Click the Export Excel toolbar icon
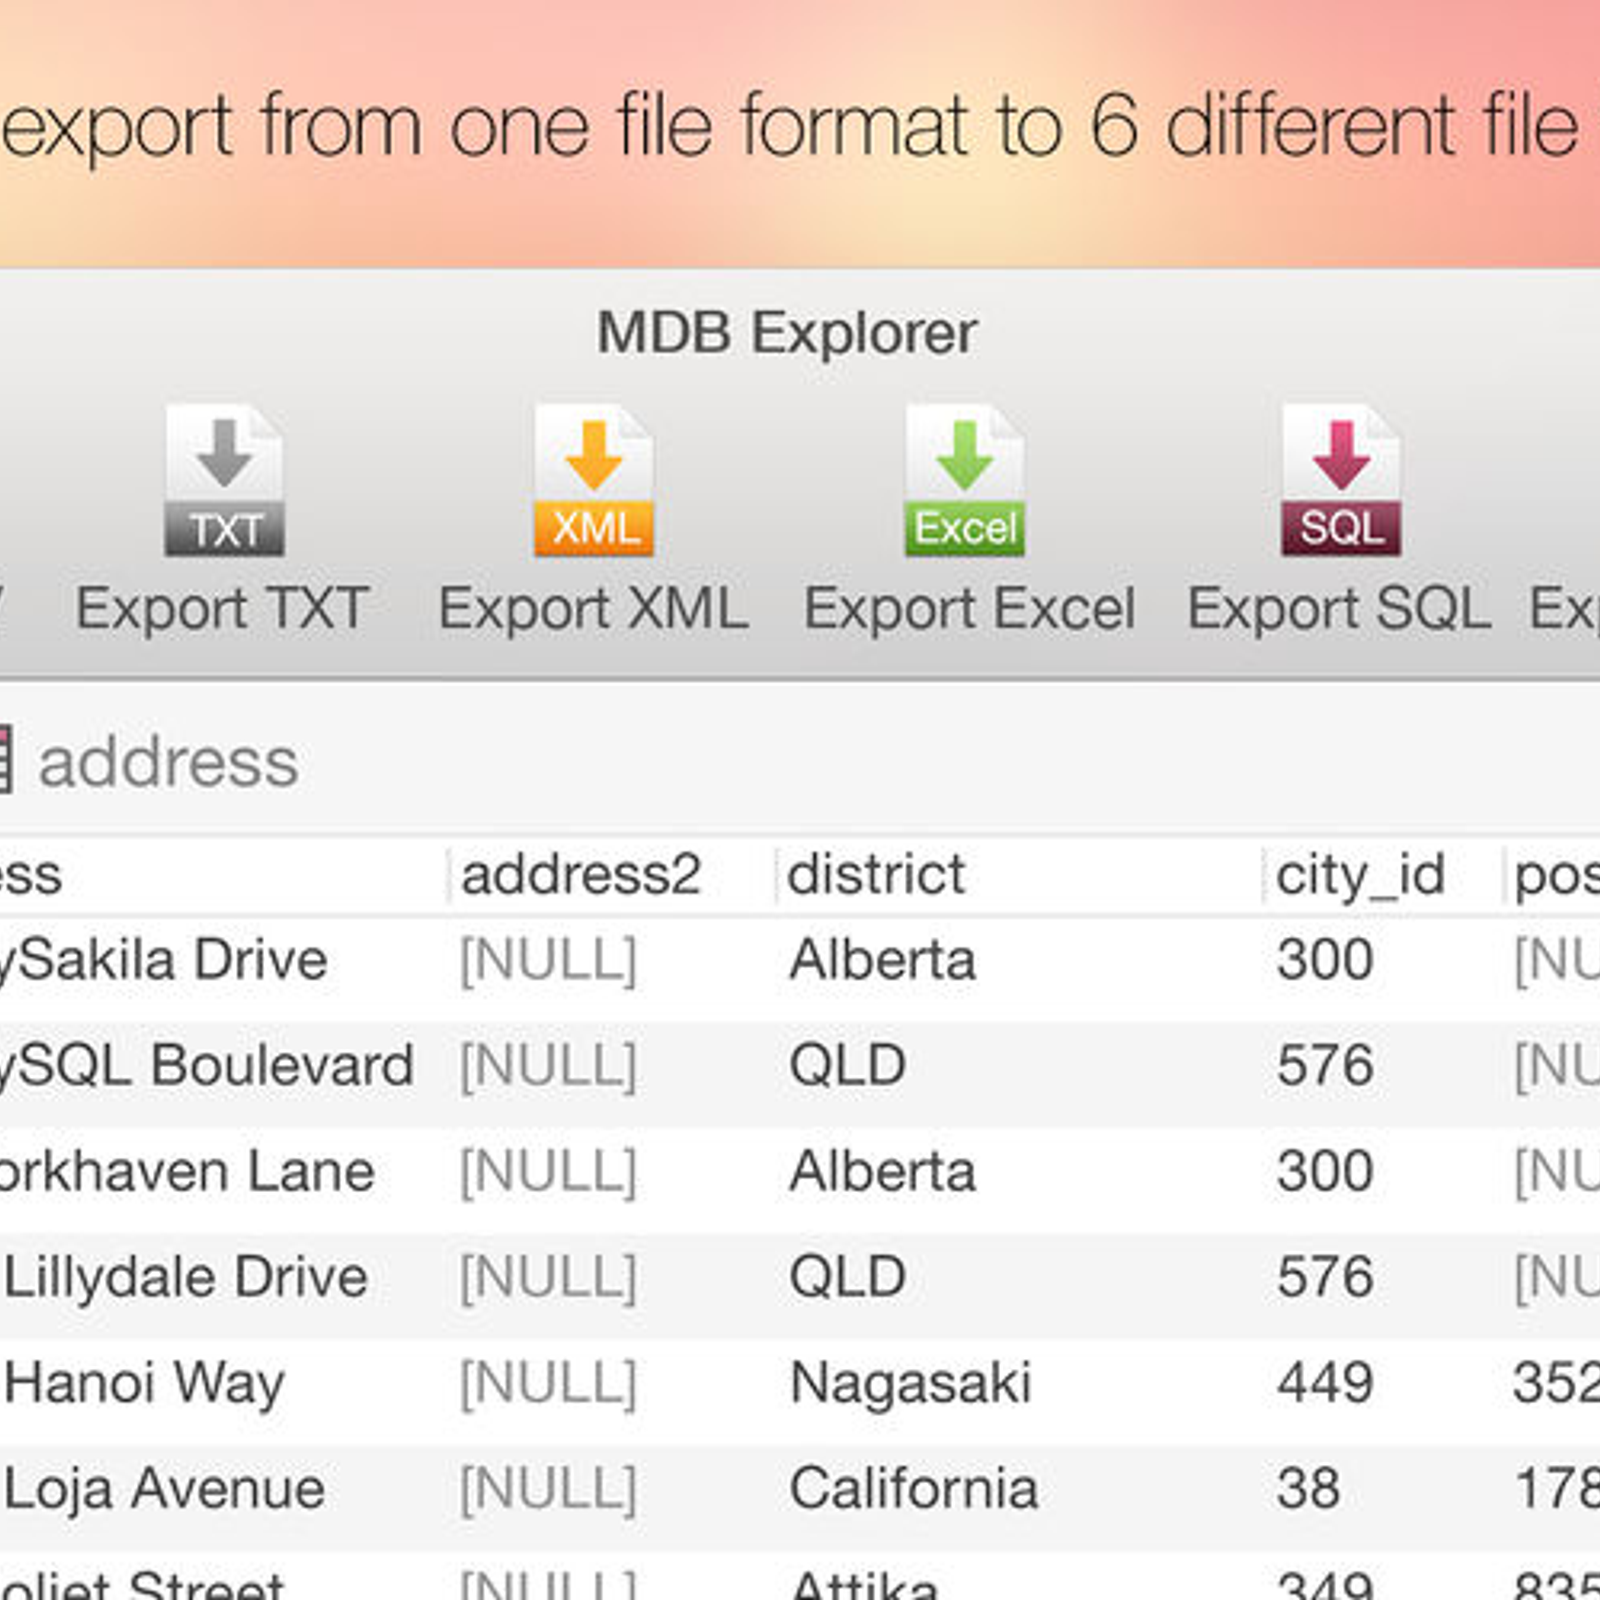The width and height of the screenshot is (1600, 1600). [x=965, y=480]
